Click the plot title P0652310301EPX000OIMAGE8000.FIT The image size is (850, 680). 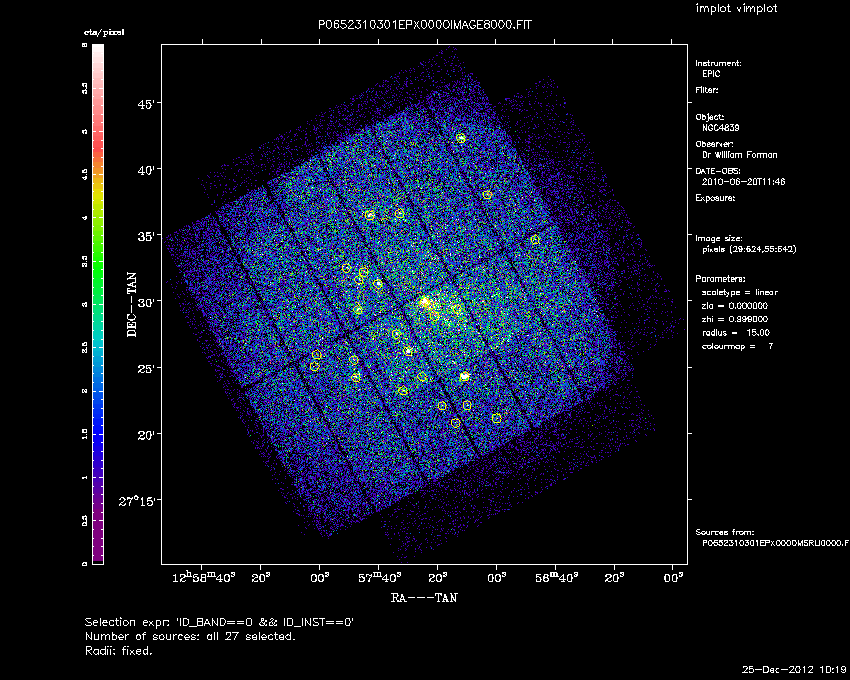click(424, 25)
